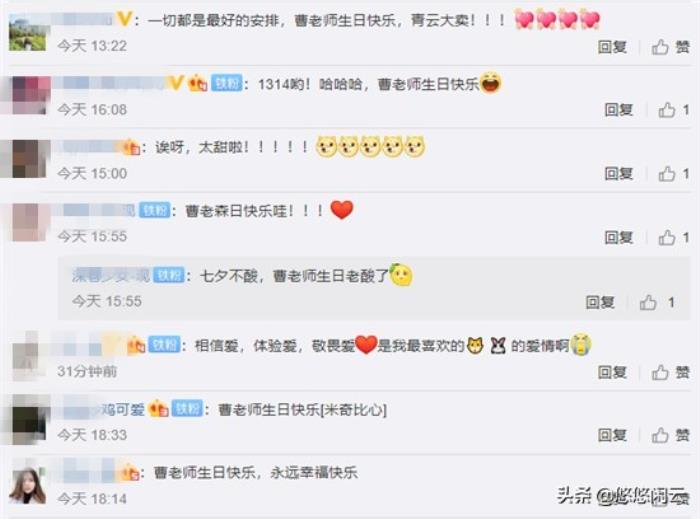Click 回复 on the 18:33 comment

(x=612, y=435)
